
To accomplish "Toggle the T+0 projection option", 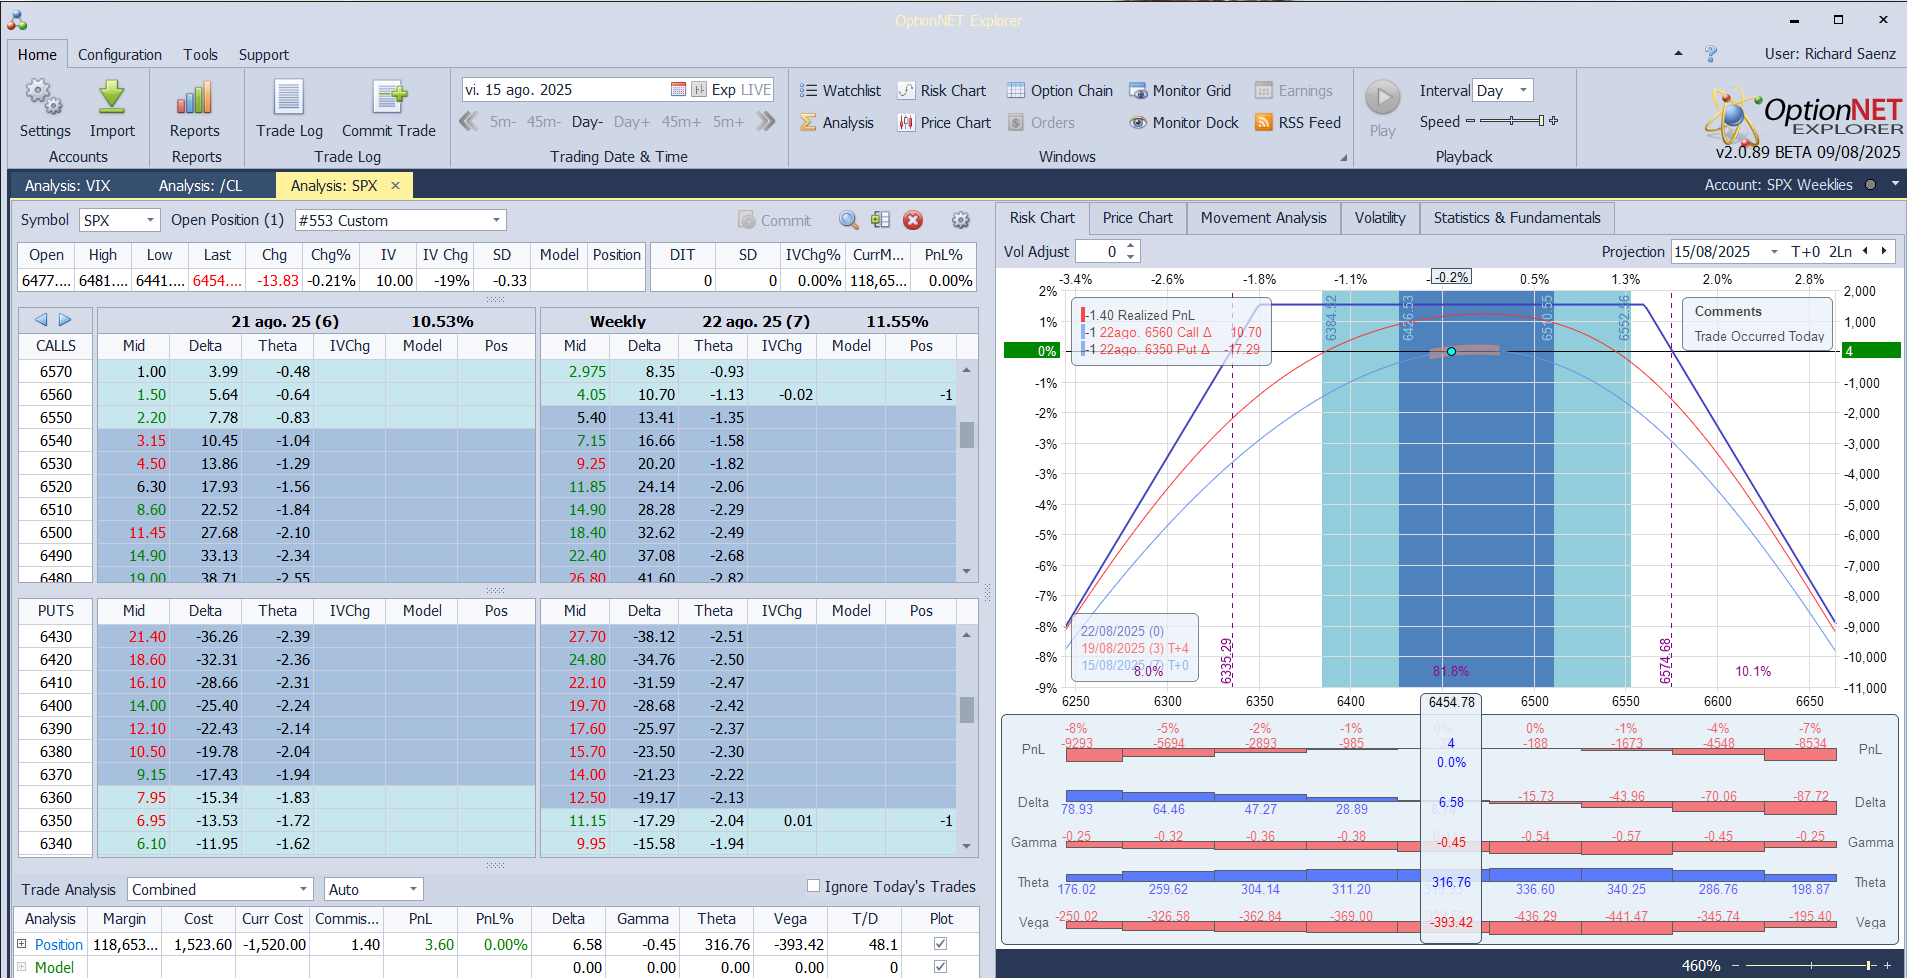I will tap(1805, 252).
